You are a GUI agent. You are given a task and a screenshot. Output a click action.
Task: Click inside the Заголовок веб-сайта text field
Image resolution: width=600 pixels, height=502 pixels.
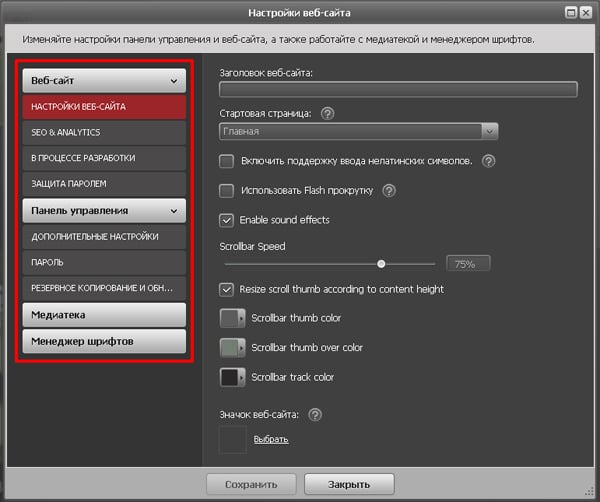tap(398, 90)
